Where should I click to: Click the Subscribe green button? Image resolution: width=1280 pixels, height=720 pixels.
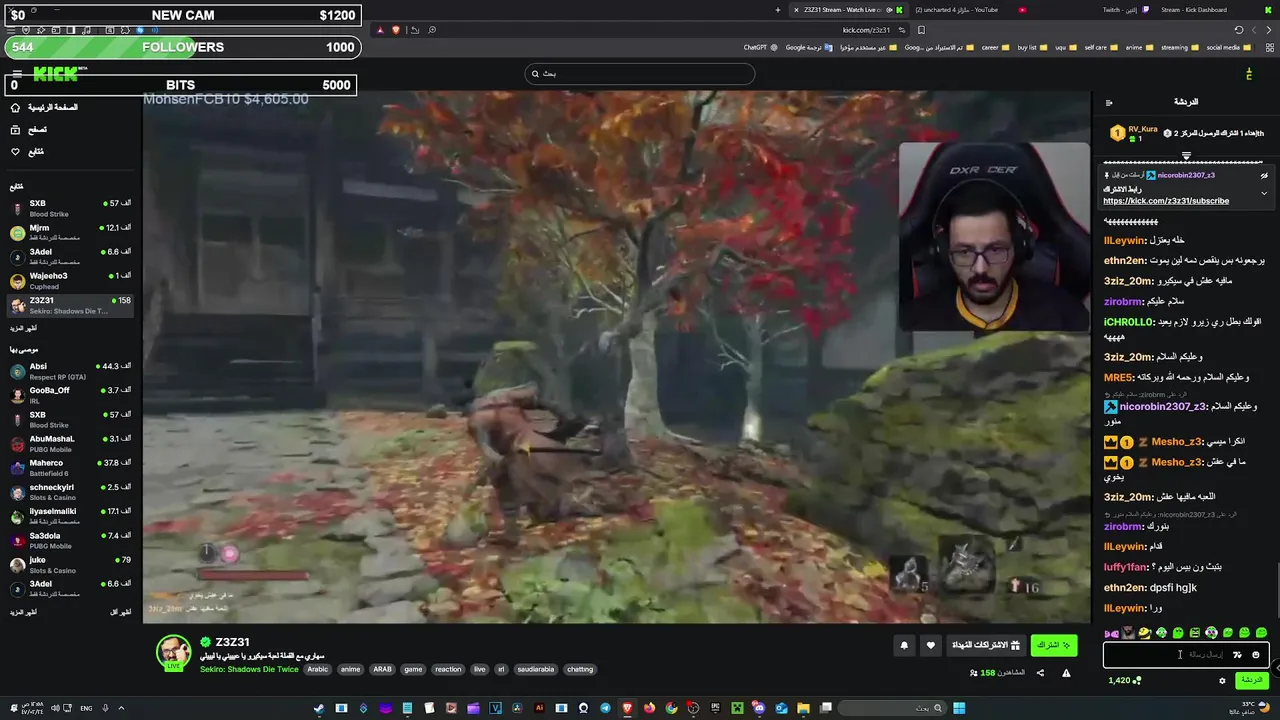1054,645
